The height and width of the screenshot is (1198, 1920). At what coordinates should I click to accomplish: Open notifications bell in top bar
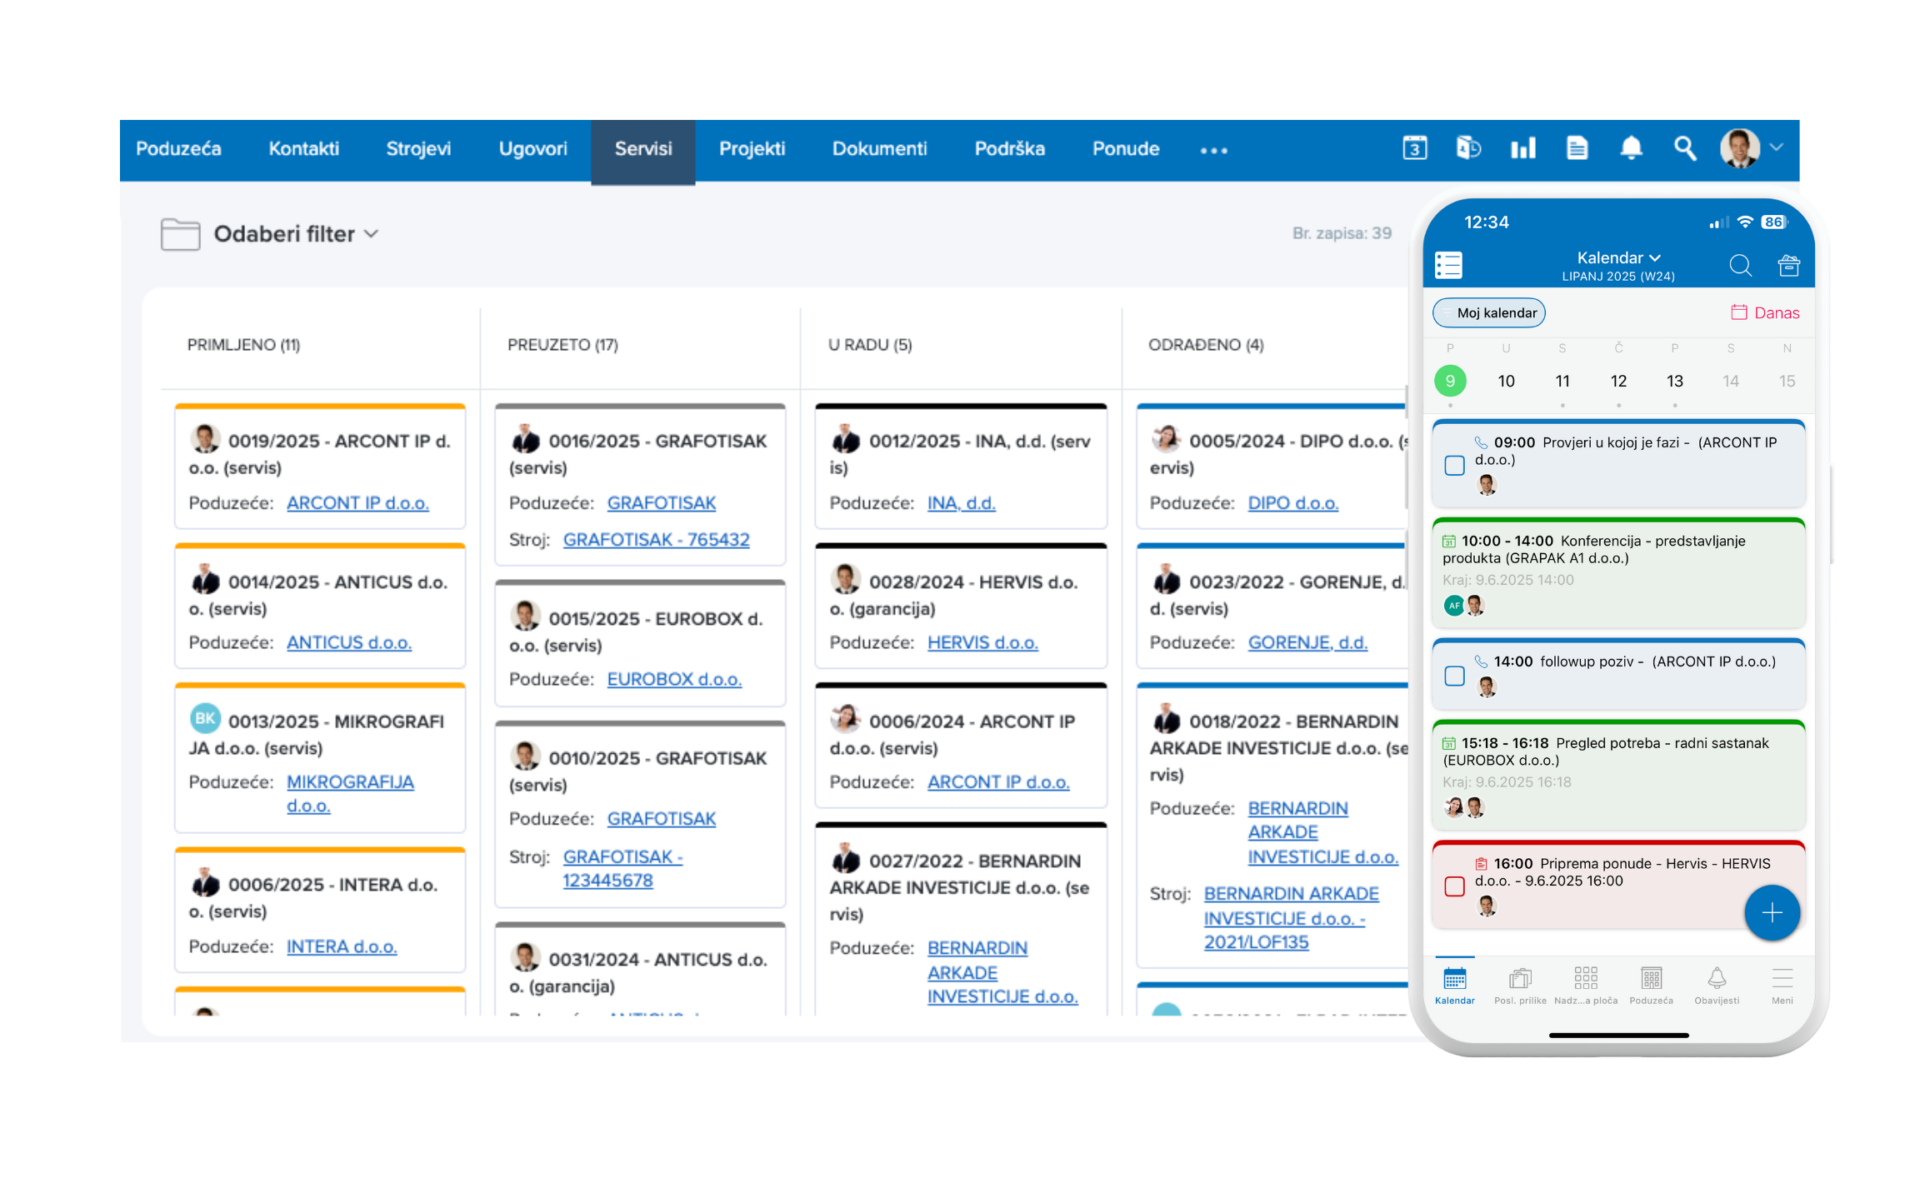[x=1631, y=148]
